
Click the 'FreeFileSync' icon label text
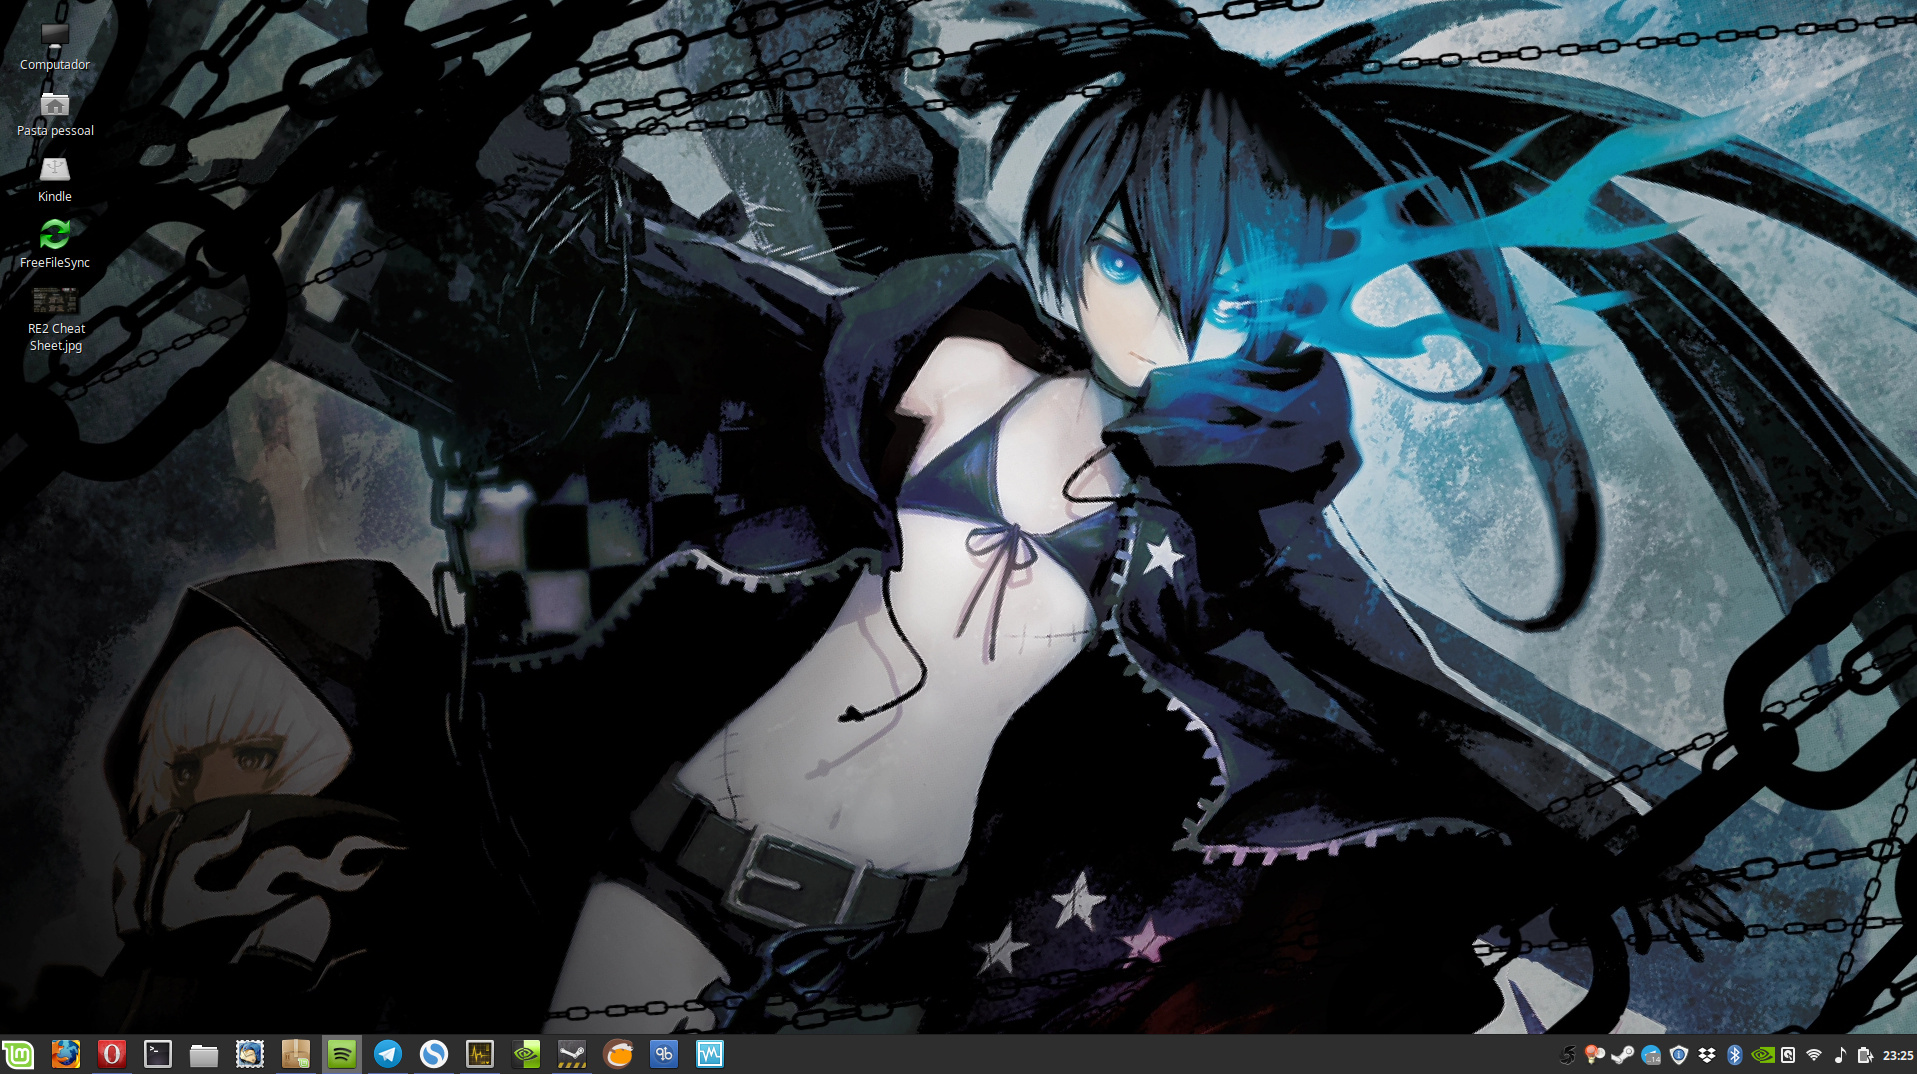55,263
